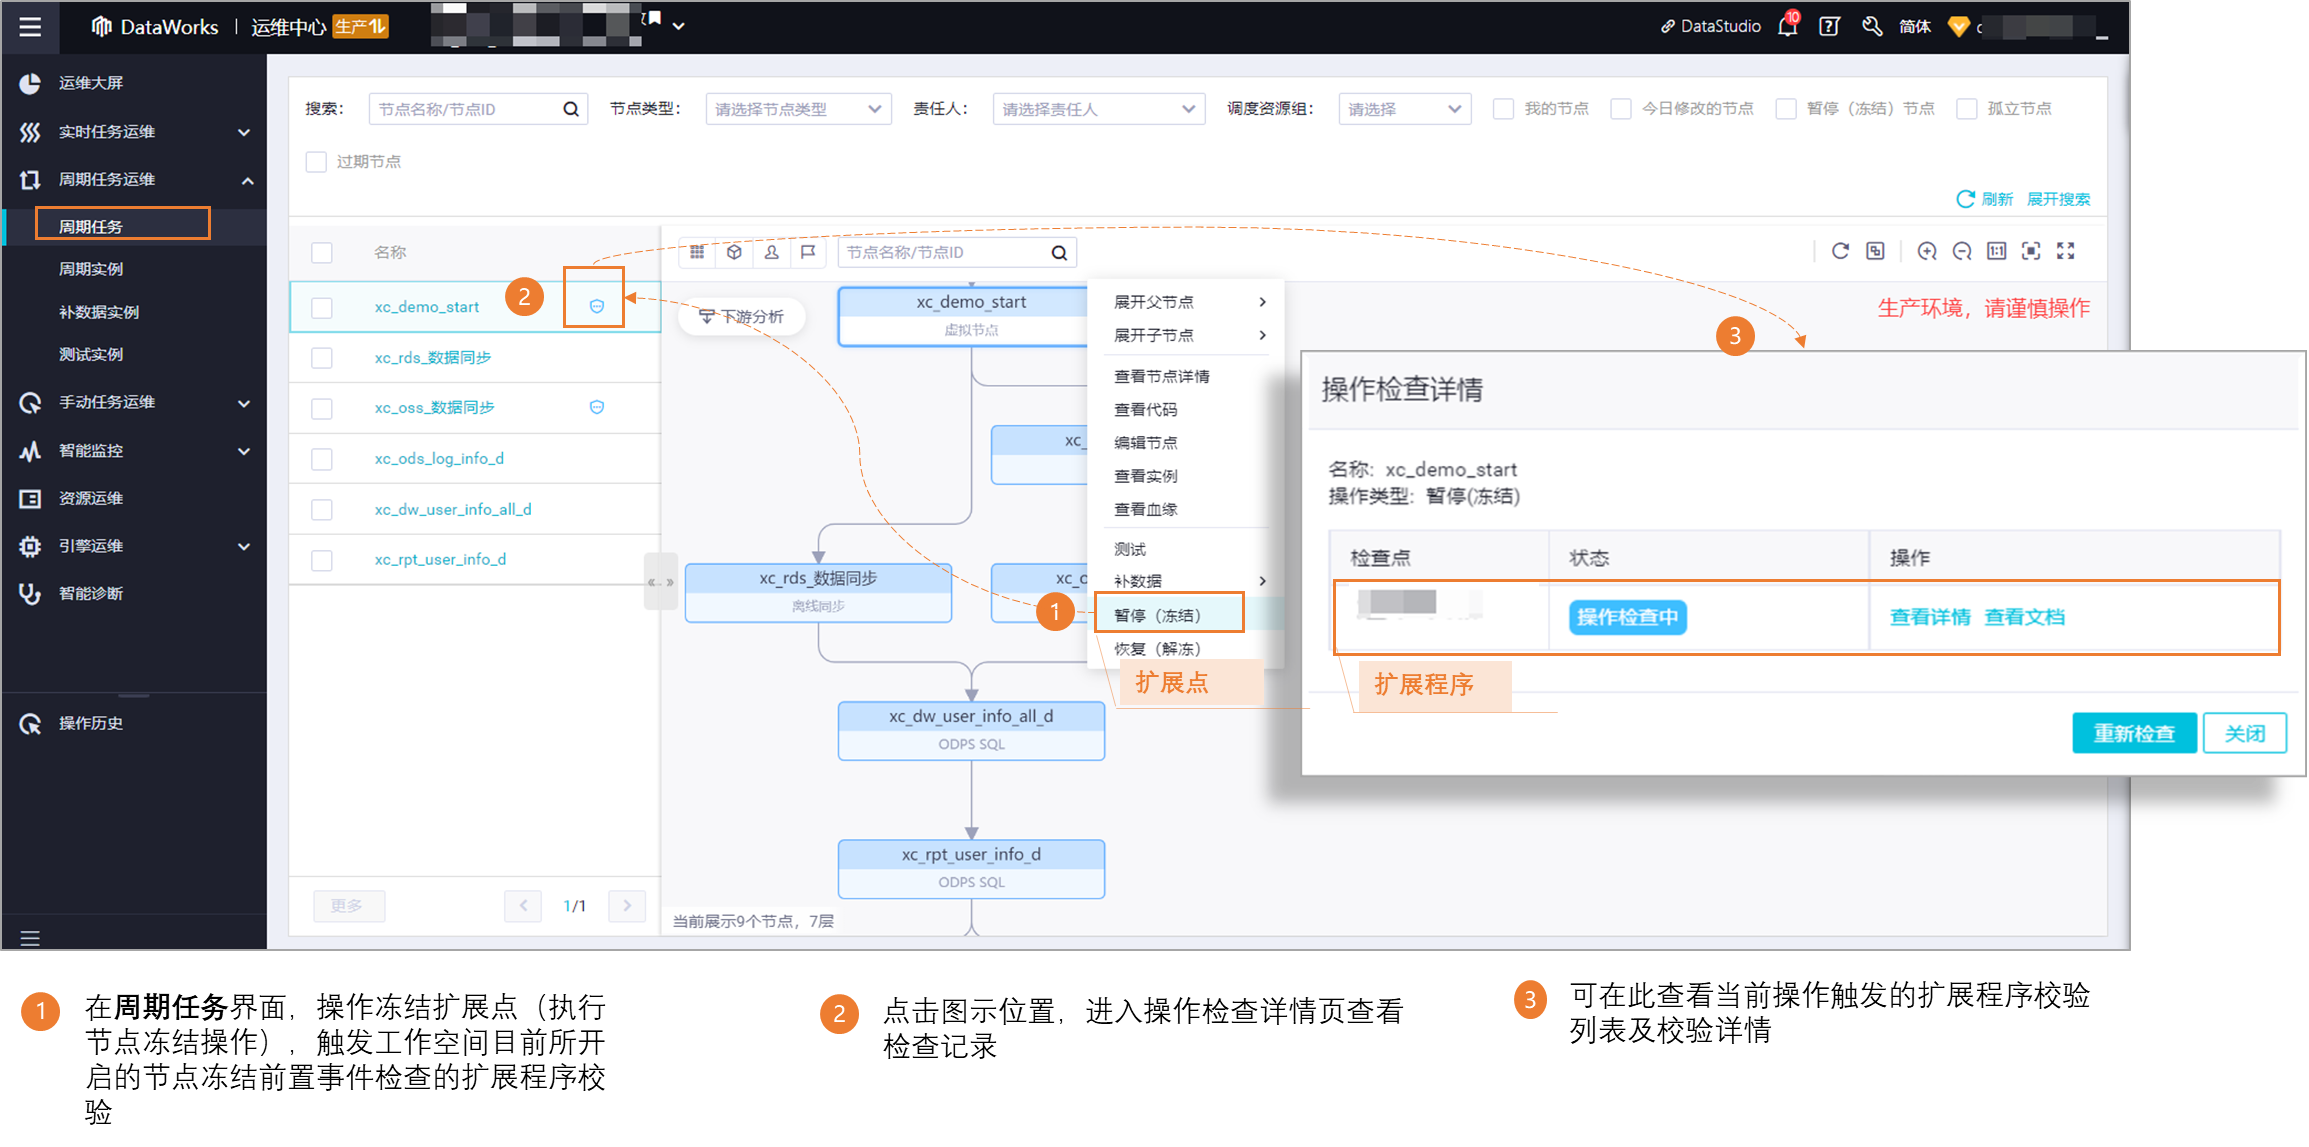The image size is (2309, 1147).
Task: Click the collapse sidebar icon at bottom left
Action: [x=30, y=938]
